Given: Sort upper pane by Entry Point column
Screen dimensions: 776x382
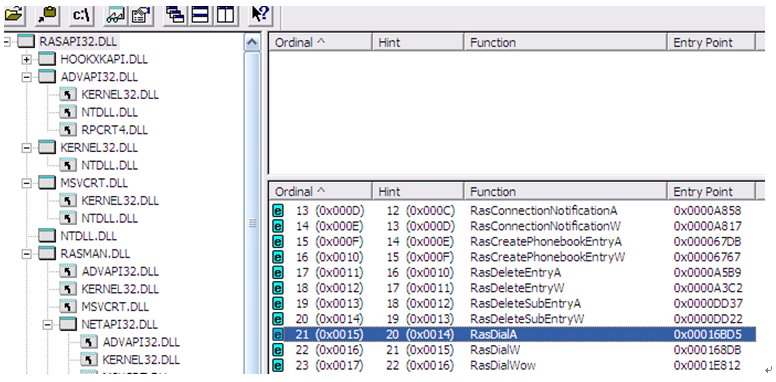Looking at the screenshot, I should [x=711, y=43].
